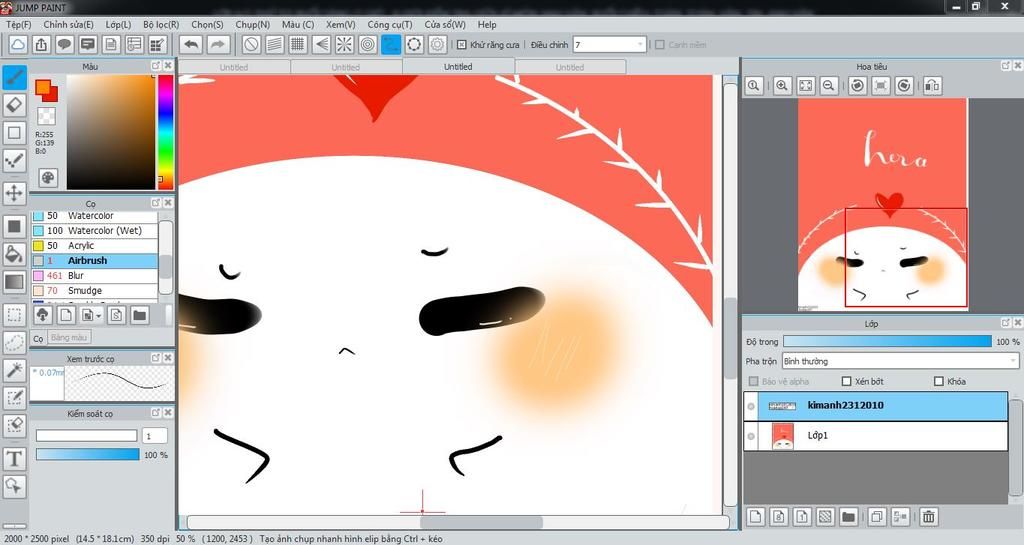This screenshot has width=1024, height=545.
Task: Undock the Lớp layer panel
Action: pyautogui.click(x=1006, y=323)
